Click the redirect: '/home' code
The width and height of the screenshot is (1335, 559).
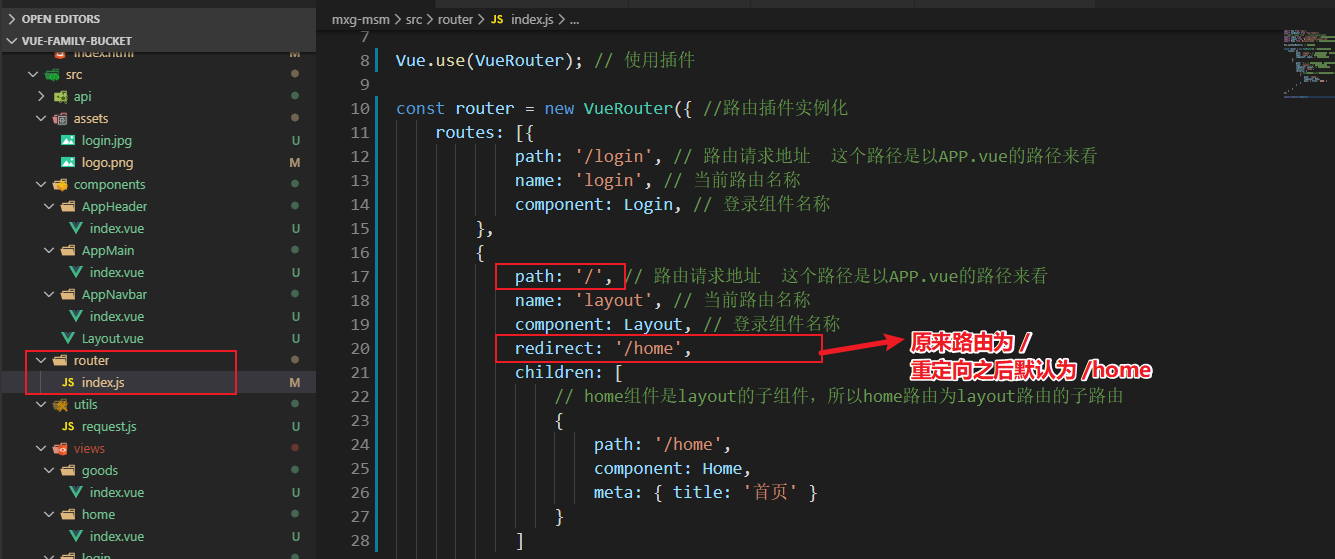(x=604, y=348)
